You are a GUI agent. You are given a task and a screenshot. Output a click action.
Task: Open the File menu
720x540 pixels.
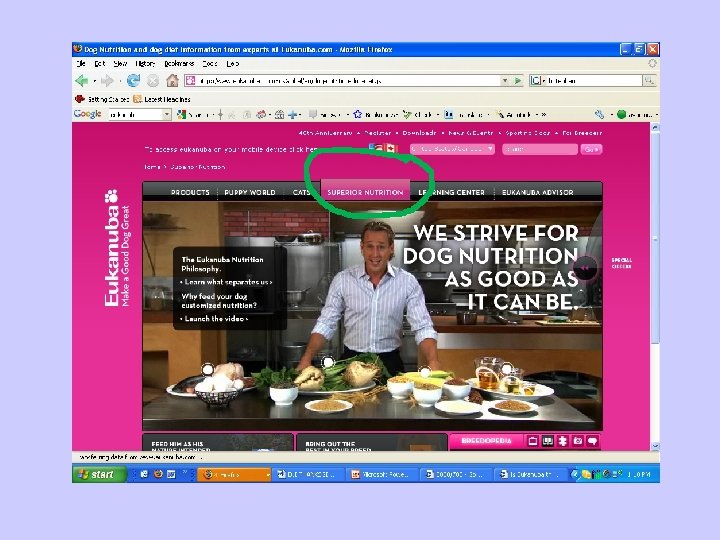point(81,63)
